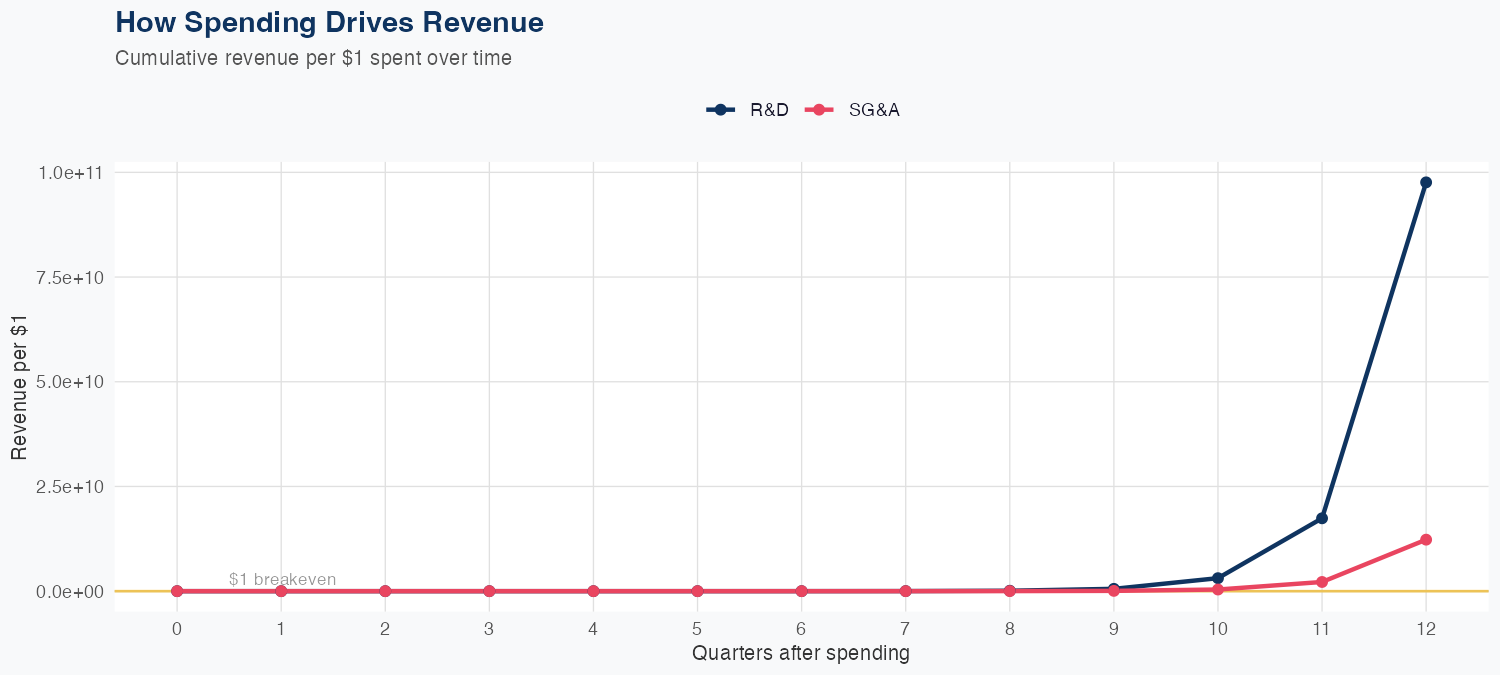This screenshot has height=675, width=1500.
Task: Click the x-axis tick label 12
Action: click(1426, 629)
